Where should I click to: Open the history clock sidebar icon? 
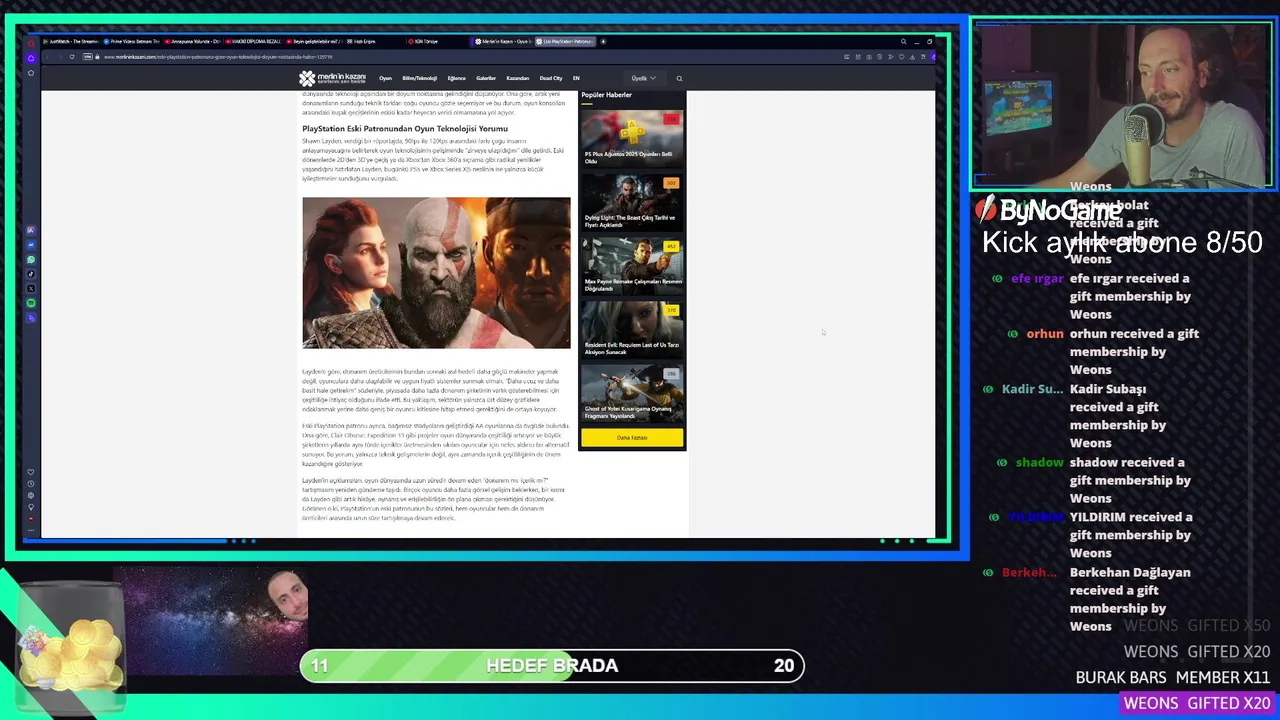(x=31, y=484)
